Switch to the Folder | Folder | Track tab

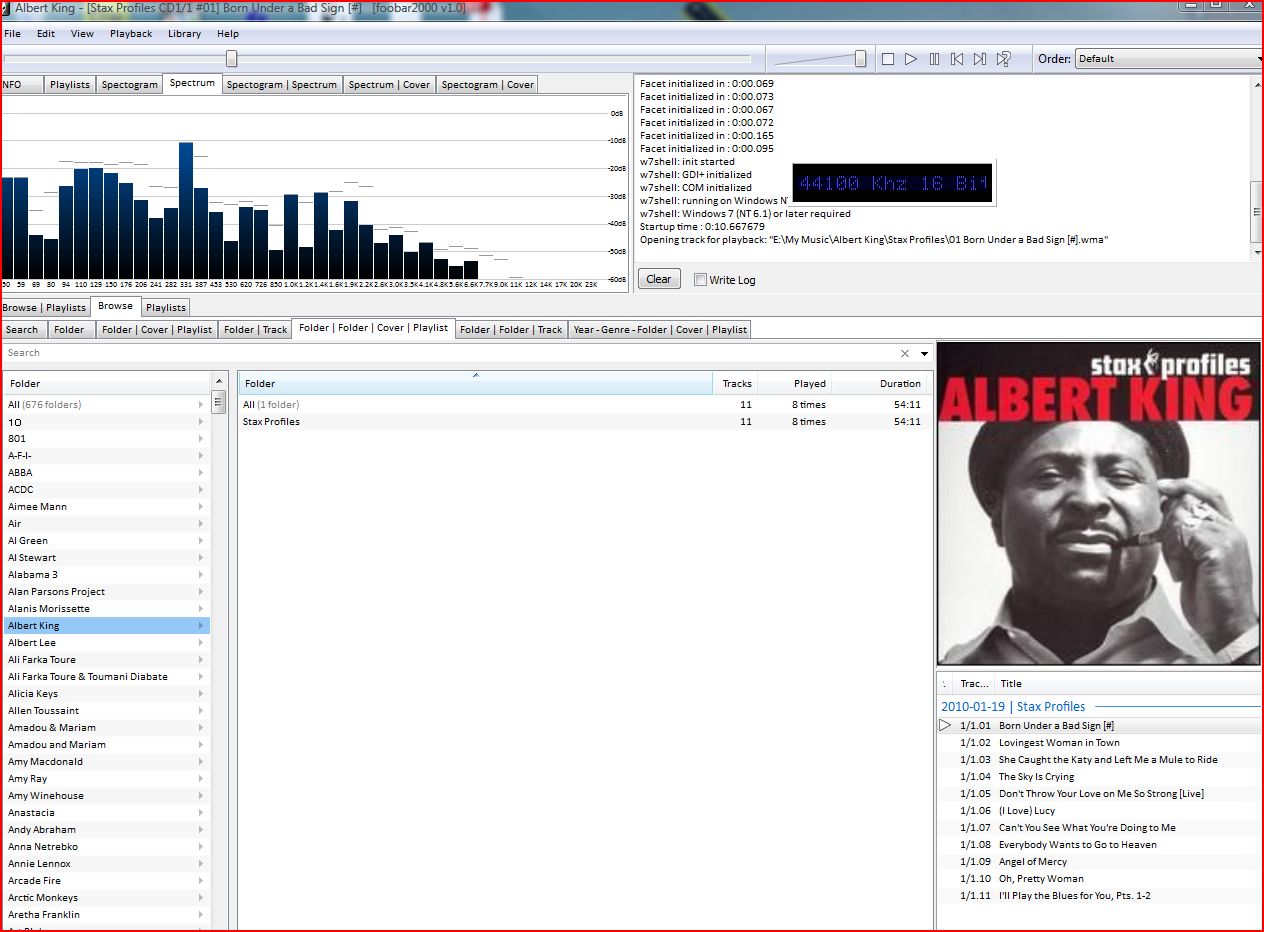pyautogui.click(x=511, y=330)
